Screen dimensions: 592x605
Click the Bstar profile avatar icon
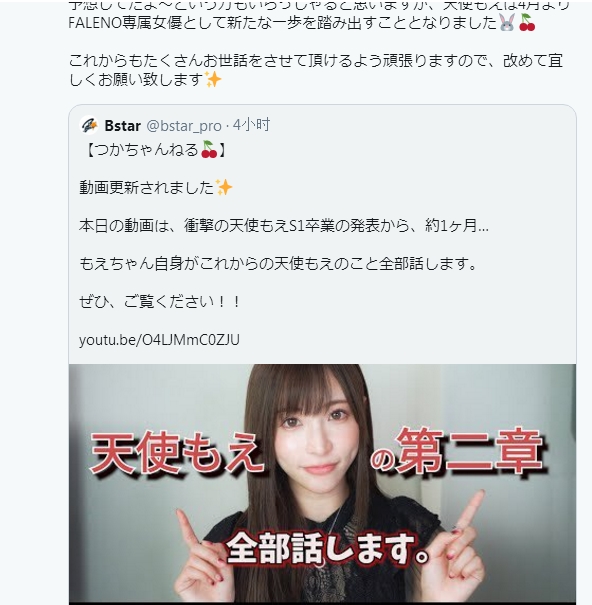tap(89, 125)
